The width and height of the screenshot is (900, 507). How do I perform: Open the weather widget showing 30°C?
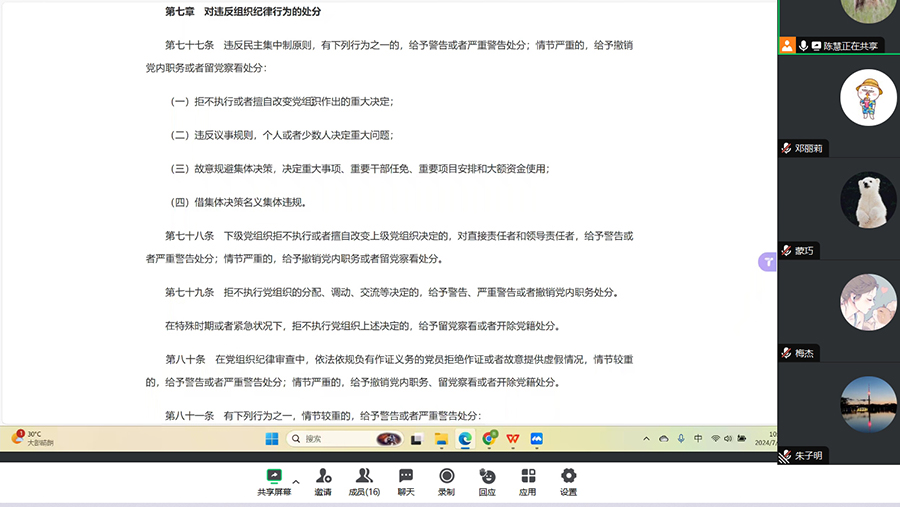[32, 438]
